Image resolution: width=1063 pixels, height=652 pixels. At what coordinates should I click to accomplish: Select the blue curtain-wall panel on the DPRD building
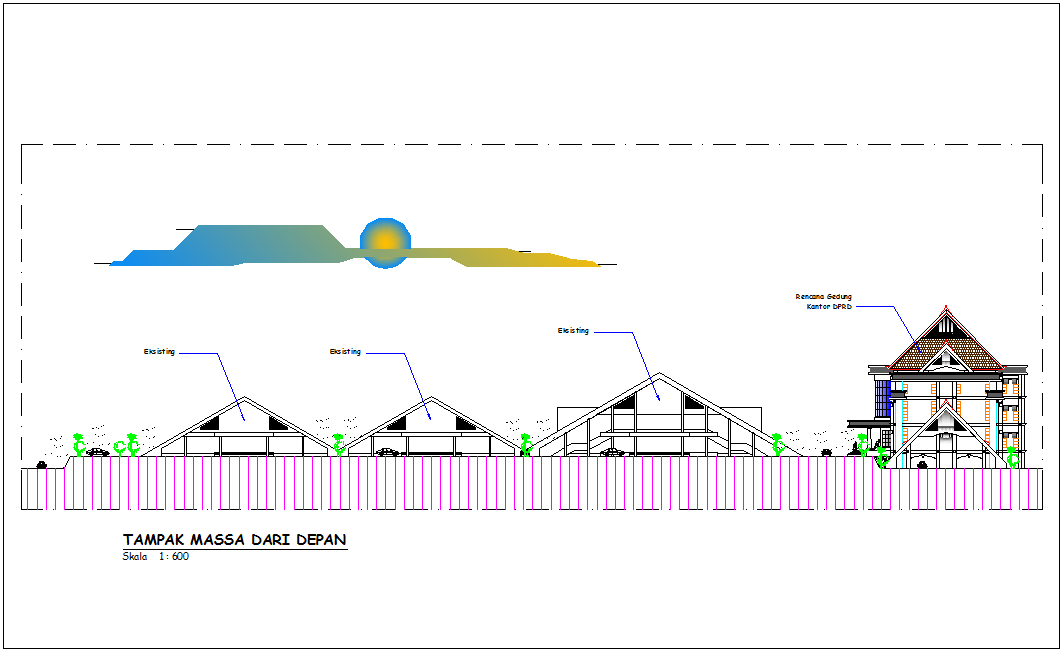pyautogui.click(x=881, y=397)
